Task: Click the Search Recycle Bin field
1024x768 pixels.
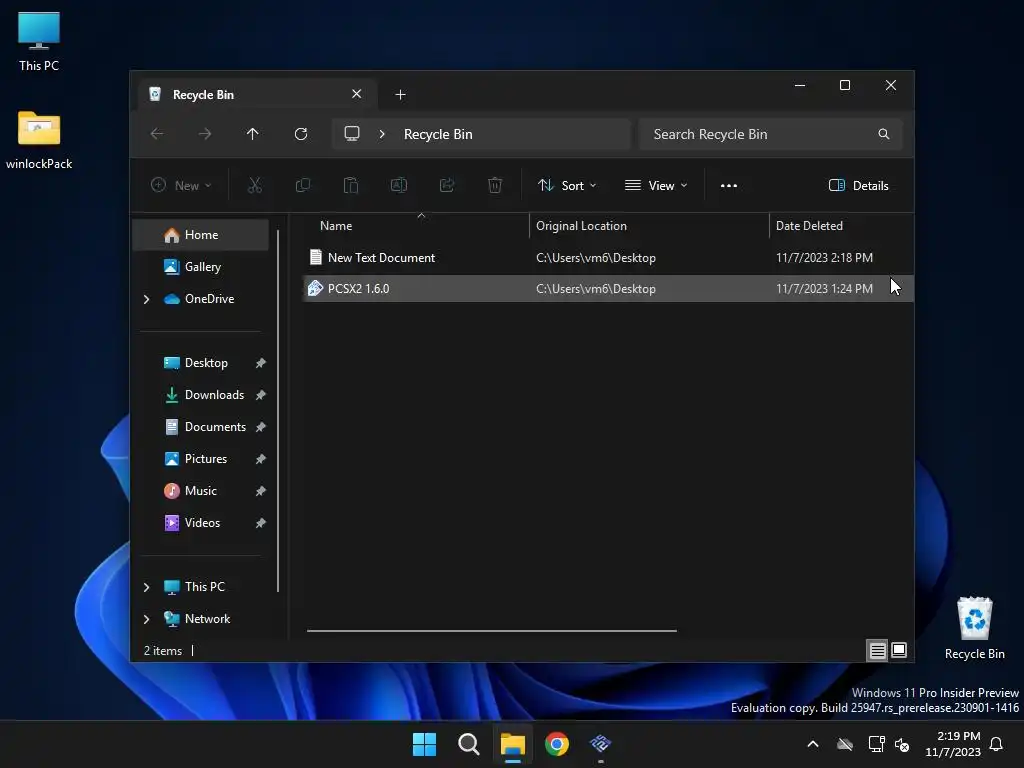Action: pos(771,134)
